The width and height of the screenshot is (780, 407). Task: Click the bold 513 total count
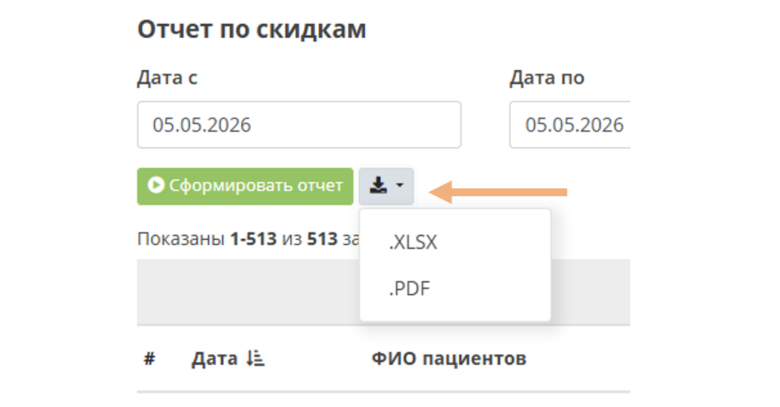point(322,239)
